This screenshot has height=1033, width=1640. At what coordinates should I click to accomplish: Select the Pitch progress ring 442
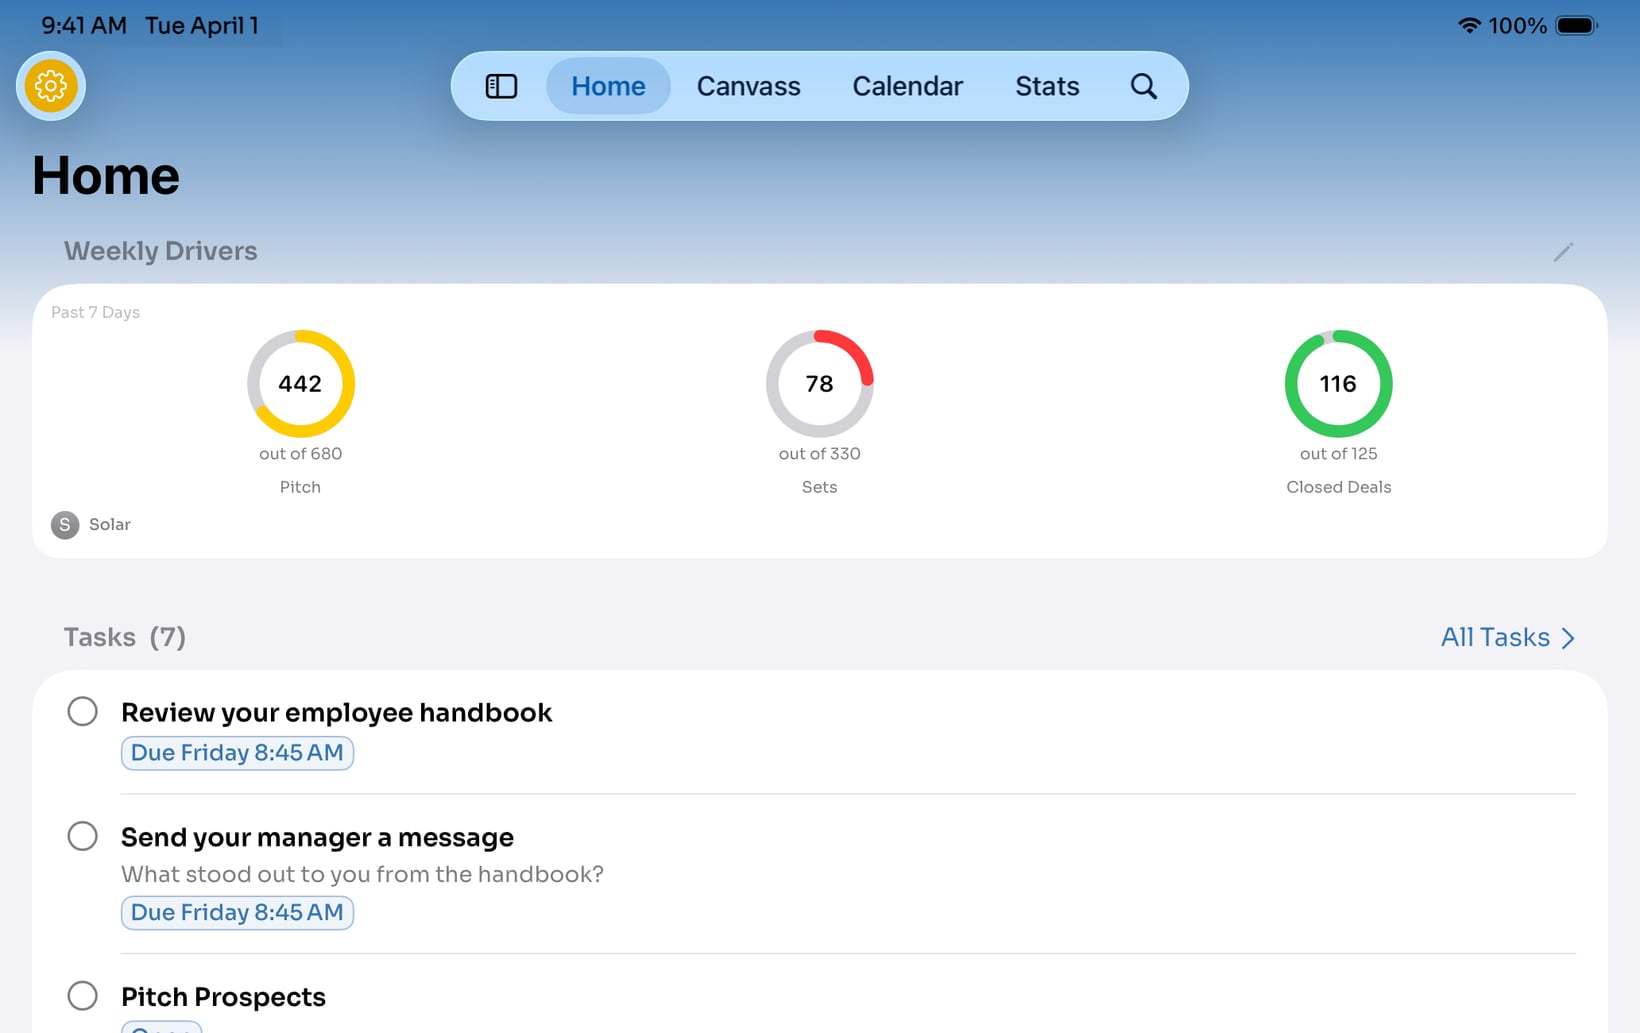(301, 384)
